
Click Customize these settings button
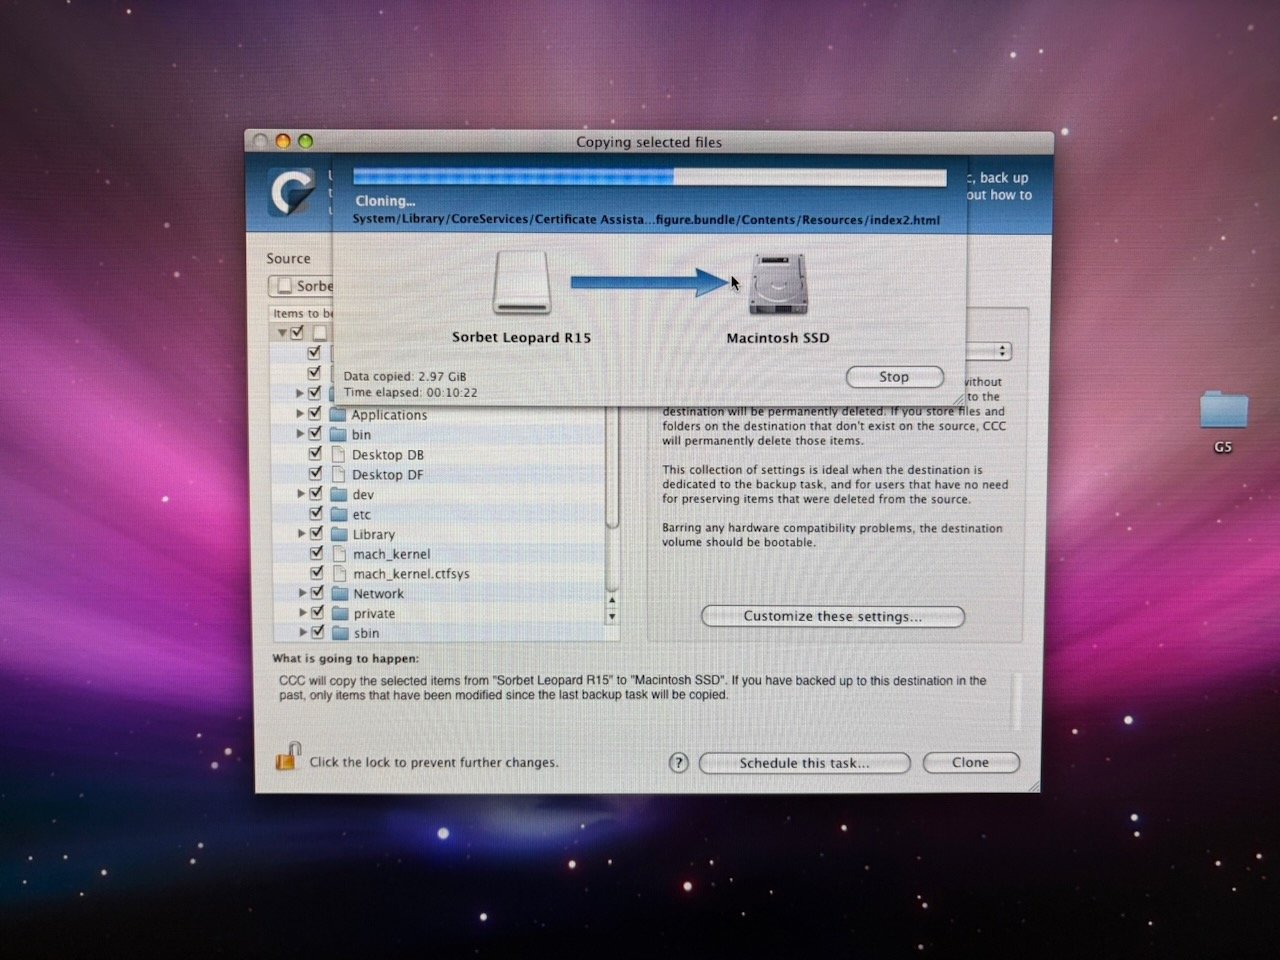(x=832, y=616)
